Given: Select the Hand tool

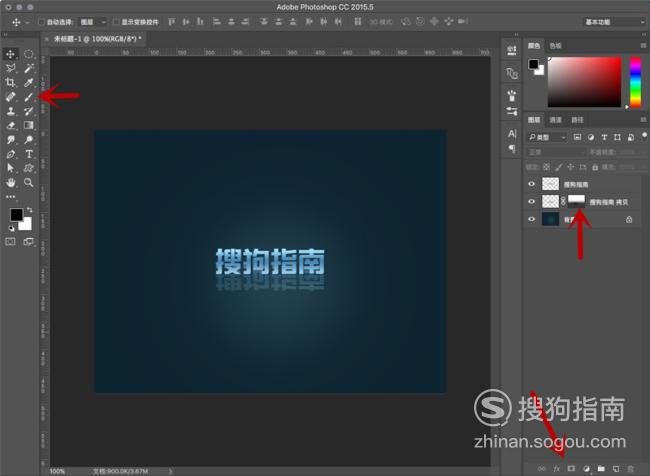Looking at the screenshot, I should pos(10,182).
